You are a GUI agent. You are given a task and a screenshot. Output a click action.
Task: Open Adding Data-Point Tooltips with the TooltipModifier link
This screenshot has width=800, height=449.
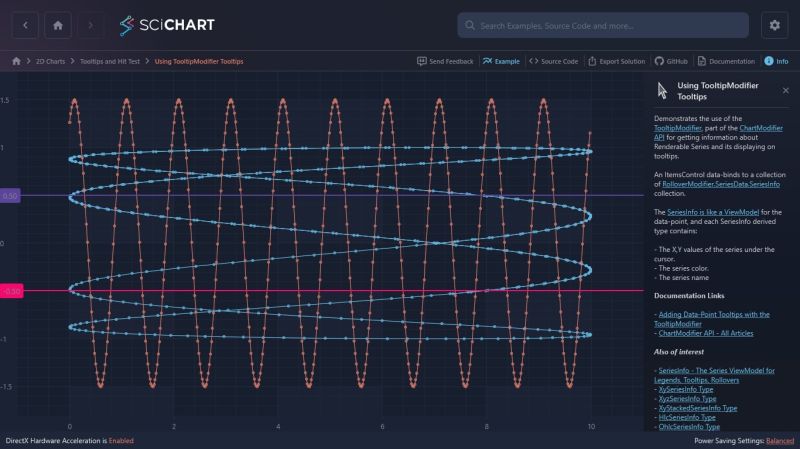[714, 319]
